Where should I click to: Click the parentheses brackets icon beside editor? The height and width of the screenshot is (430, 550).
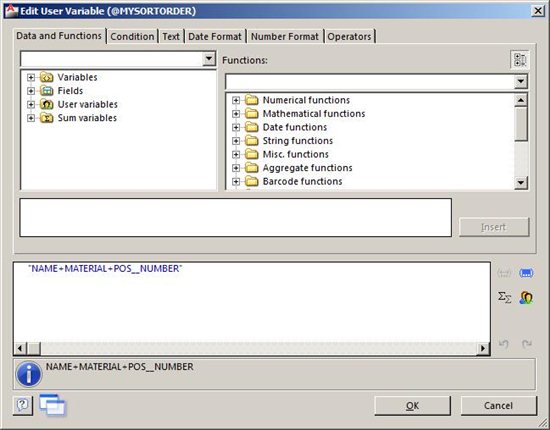[504, 273]
